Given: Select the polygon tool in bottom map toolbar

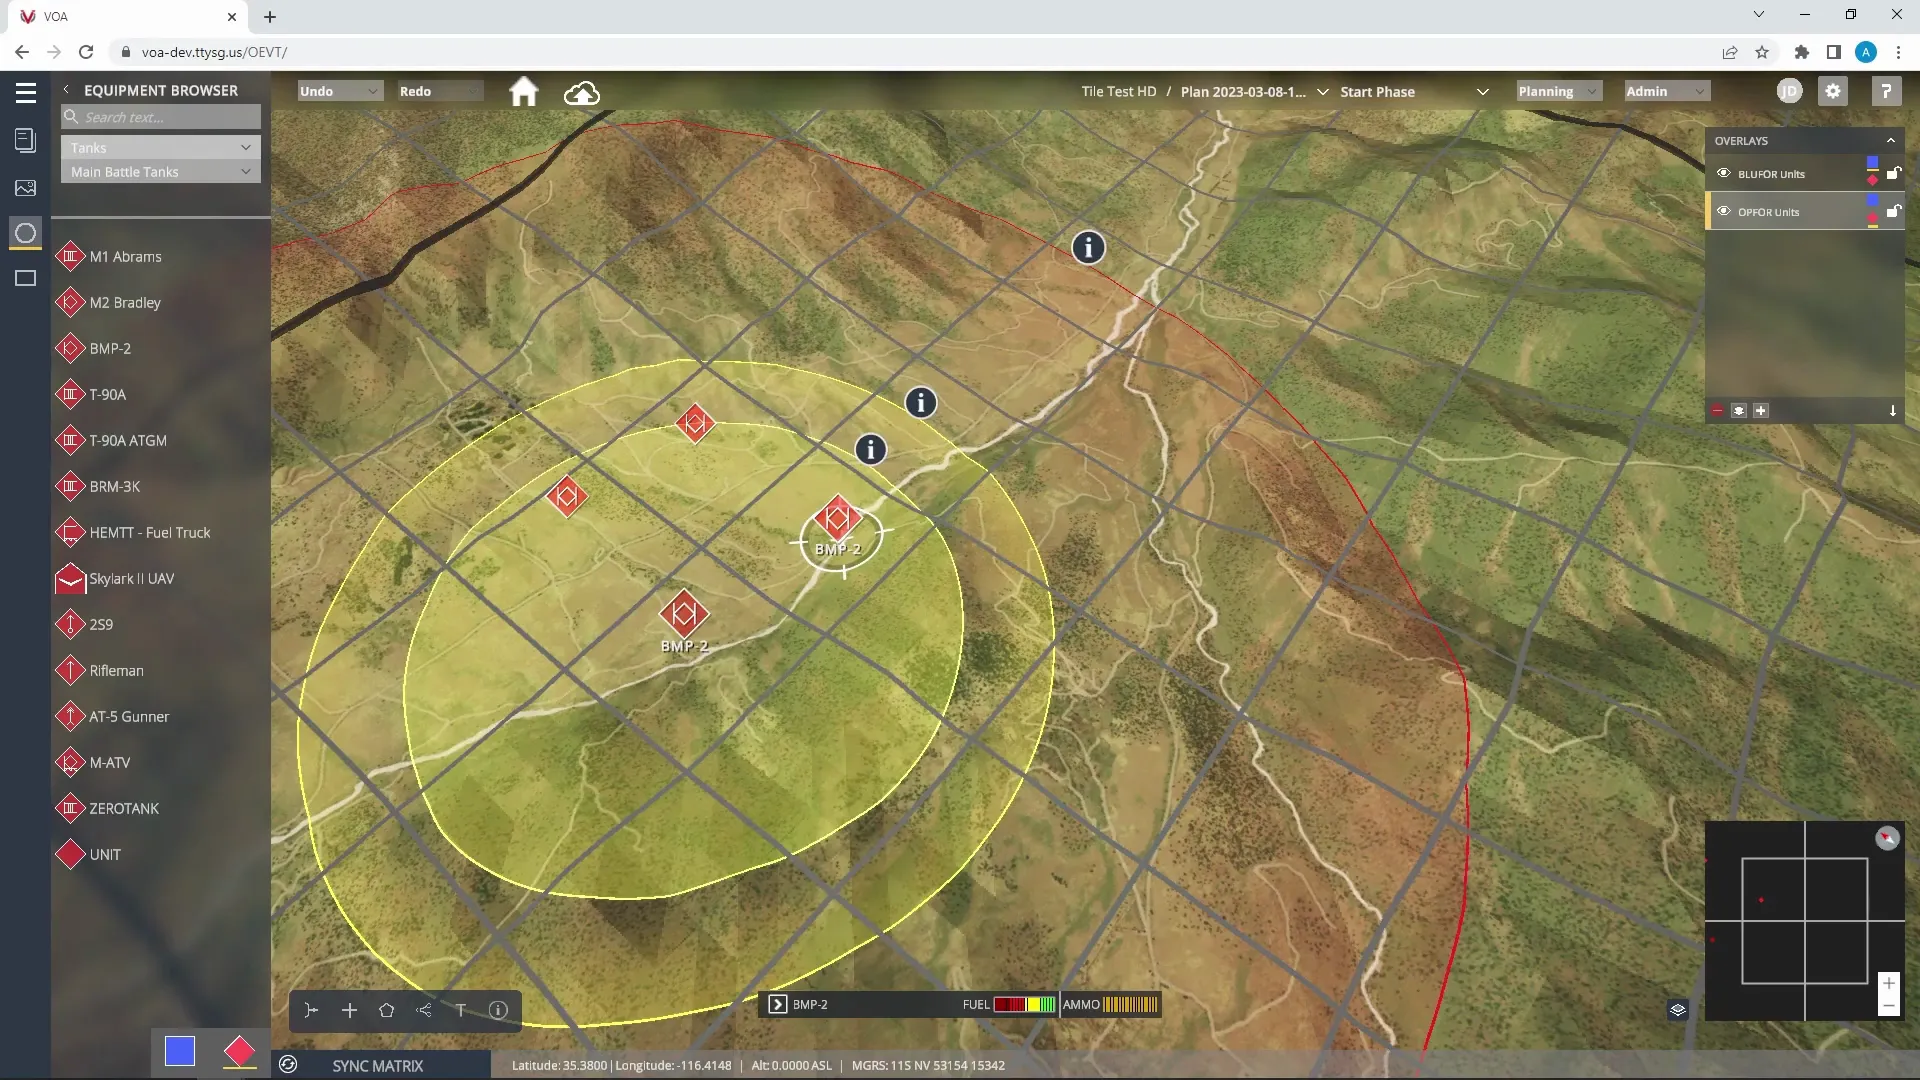Looking at the screenshot, I should (386, 1011).
